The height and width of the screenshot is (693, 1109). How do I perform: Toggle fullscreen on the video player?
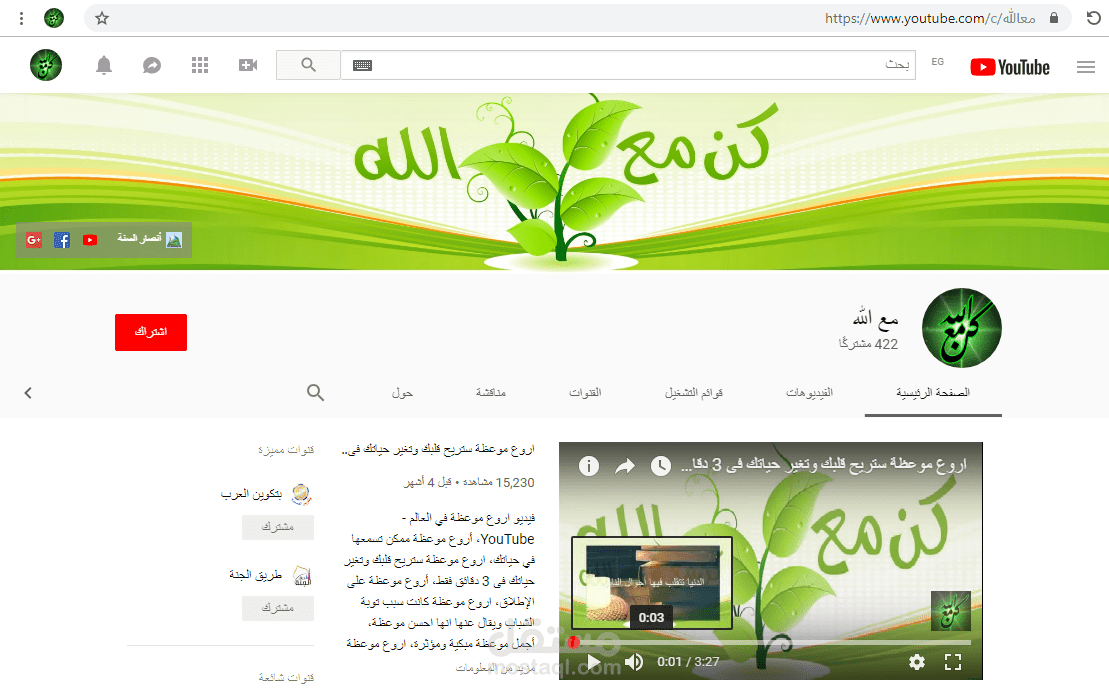(x=952, y=661)
